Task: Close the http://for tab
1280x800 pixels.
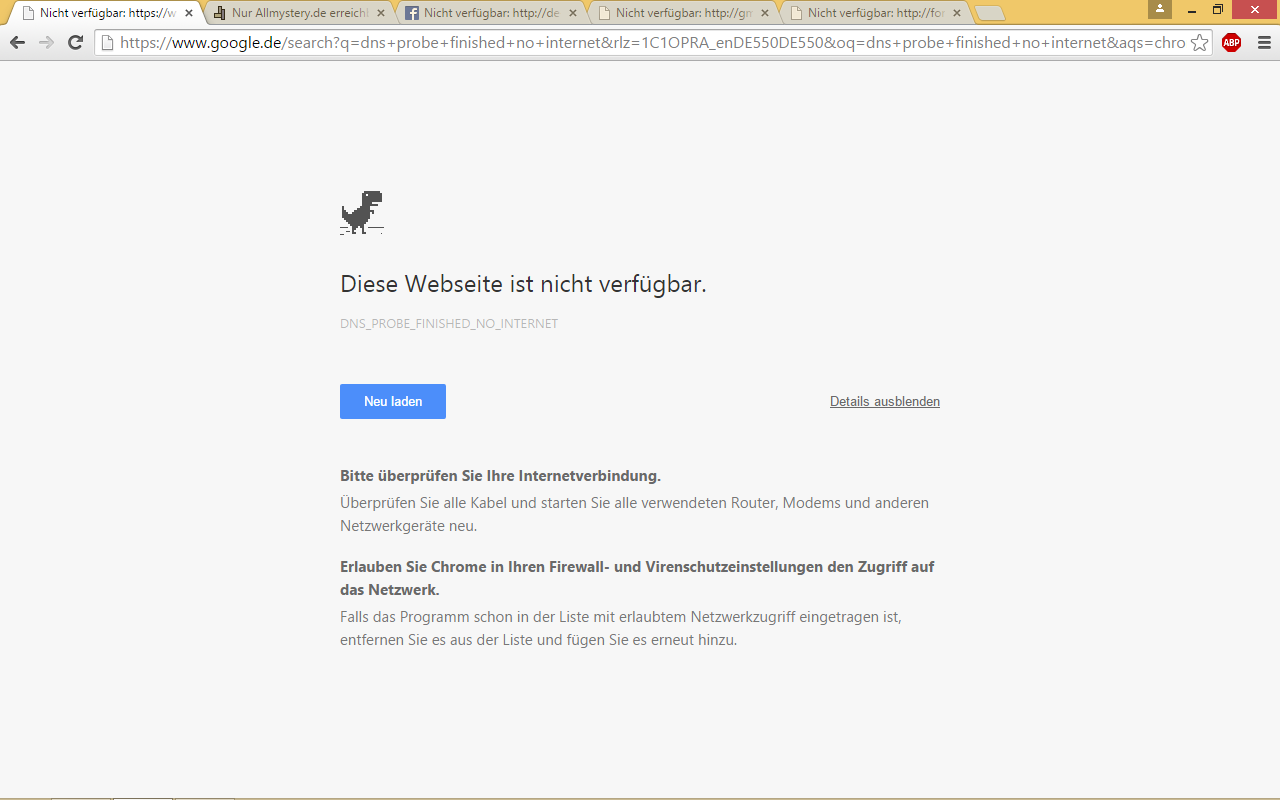Action: click(x=957, y=14)
